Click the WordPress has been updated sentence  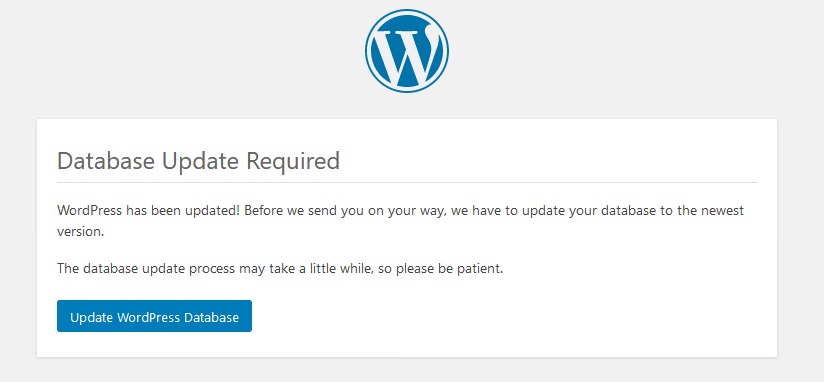pos(149,211)
